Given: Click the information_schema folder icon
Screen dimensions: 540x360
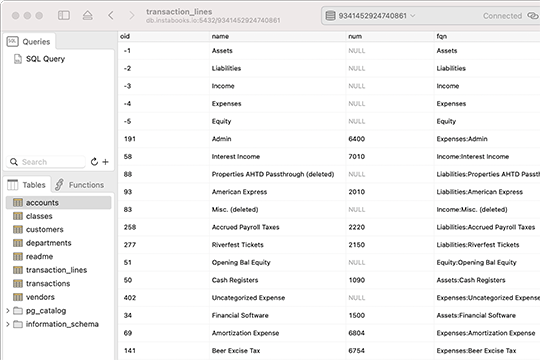Looking at the screenshot, I should coord(18,324).
